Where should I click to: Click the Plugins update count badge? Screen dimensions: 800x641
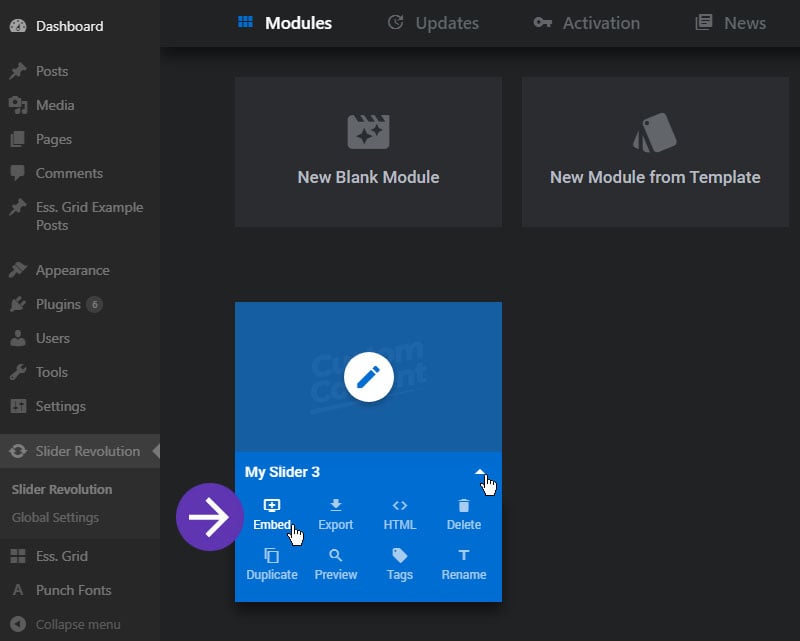94,305
